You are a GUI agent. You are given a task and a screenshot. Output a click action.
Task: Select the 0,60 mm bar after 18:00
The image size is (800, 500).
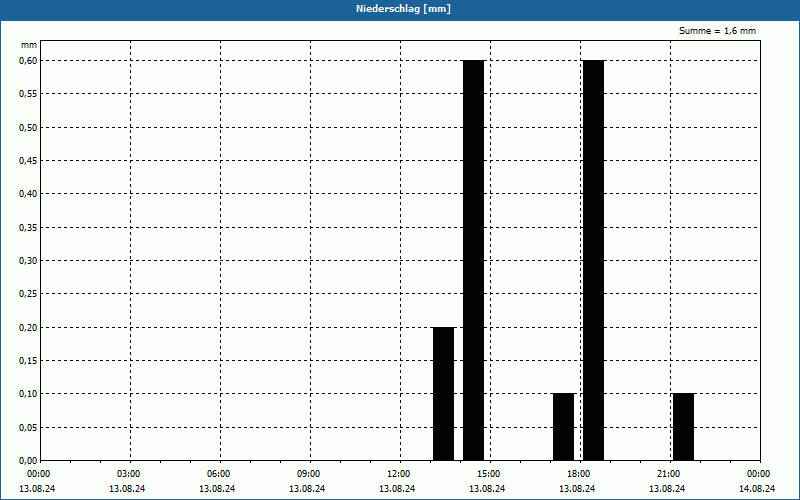coord(593,260)
